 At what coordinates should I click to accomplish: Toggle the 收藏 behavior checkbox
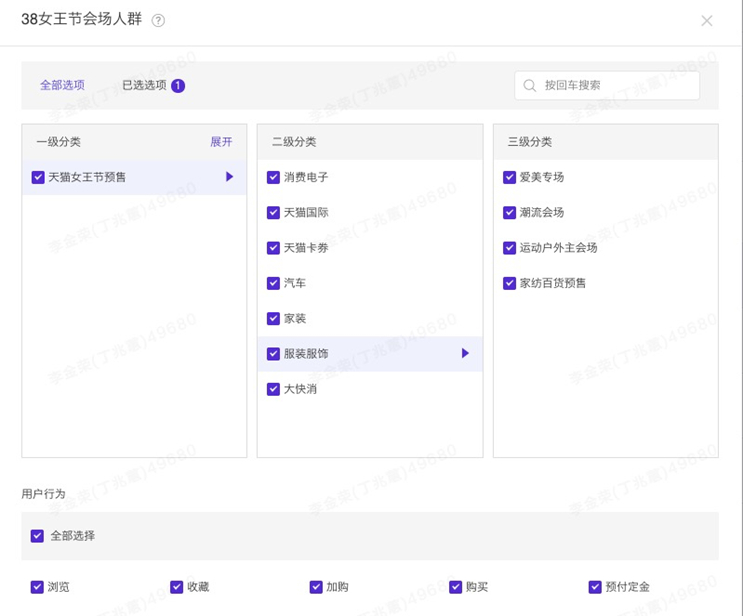coord(177,587)
